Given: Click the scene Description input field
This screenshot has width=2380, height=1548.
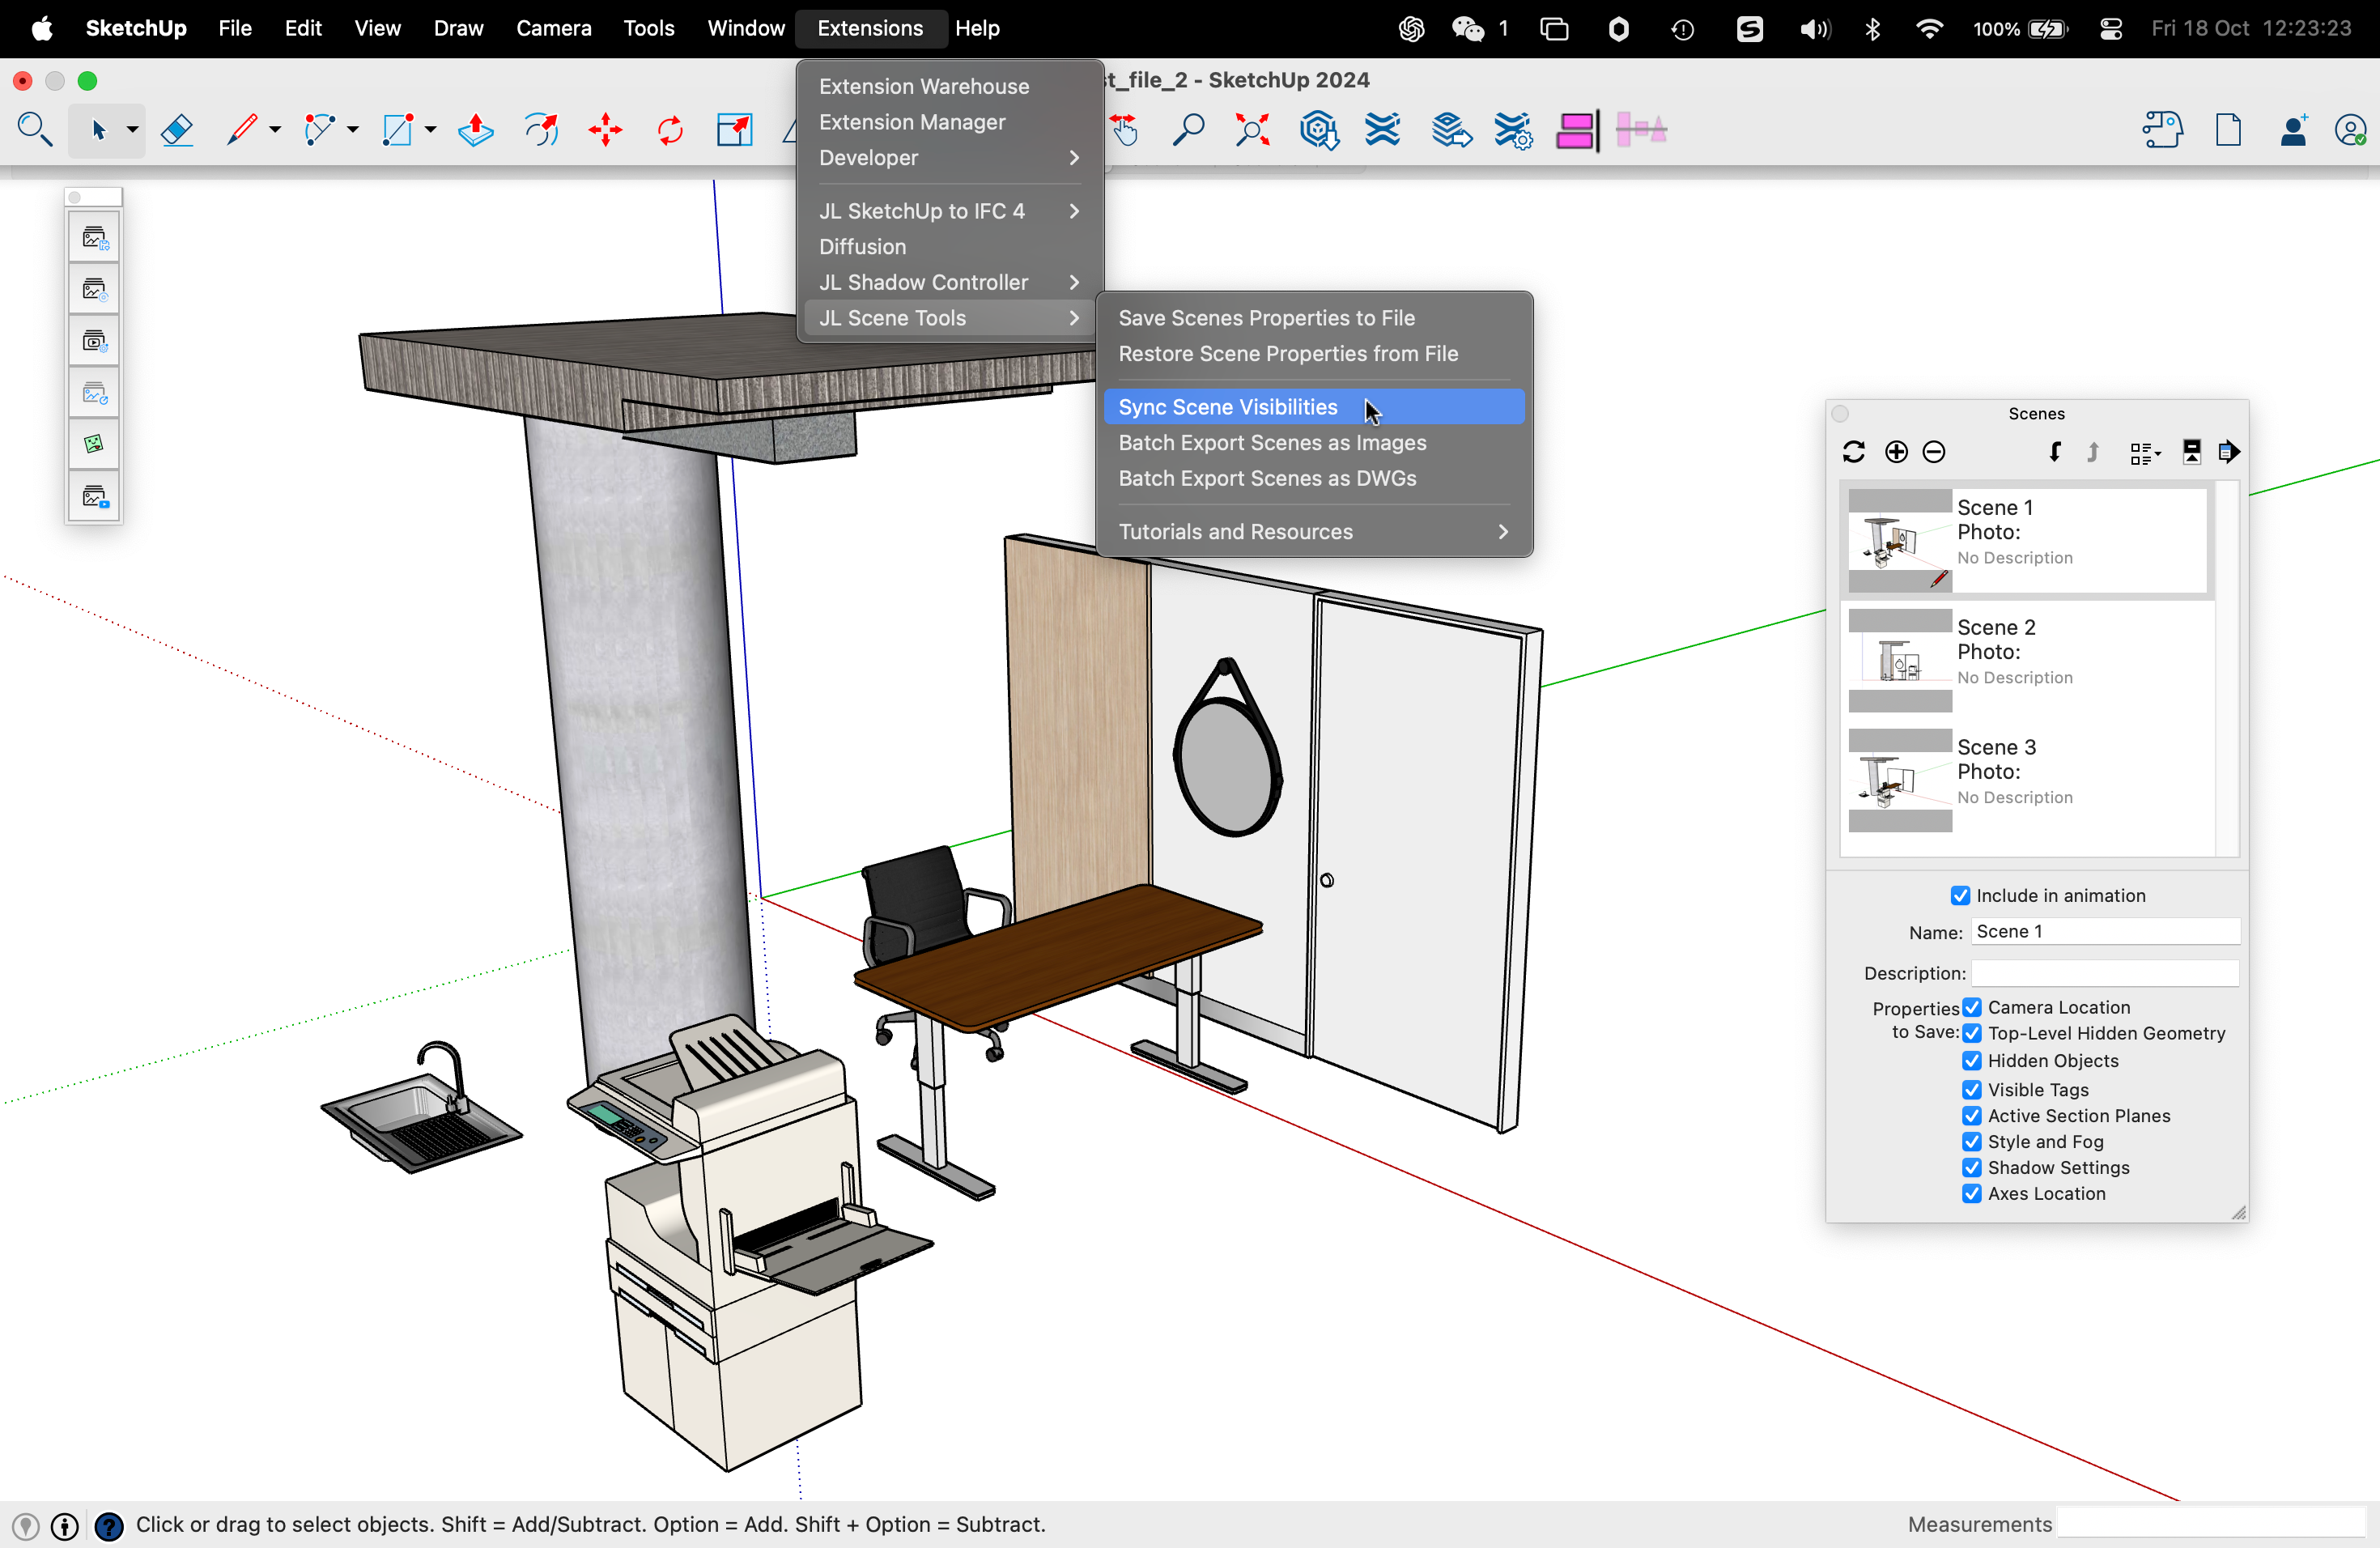Looking at the screenshot, I should [2104, 973].
